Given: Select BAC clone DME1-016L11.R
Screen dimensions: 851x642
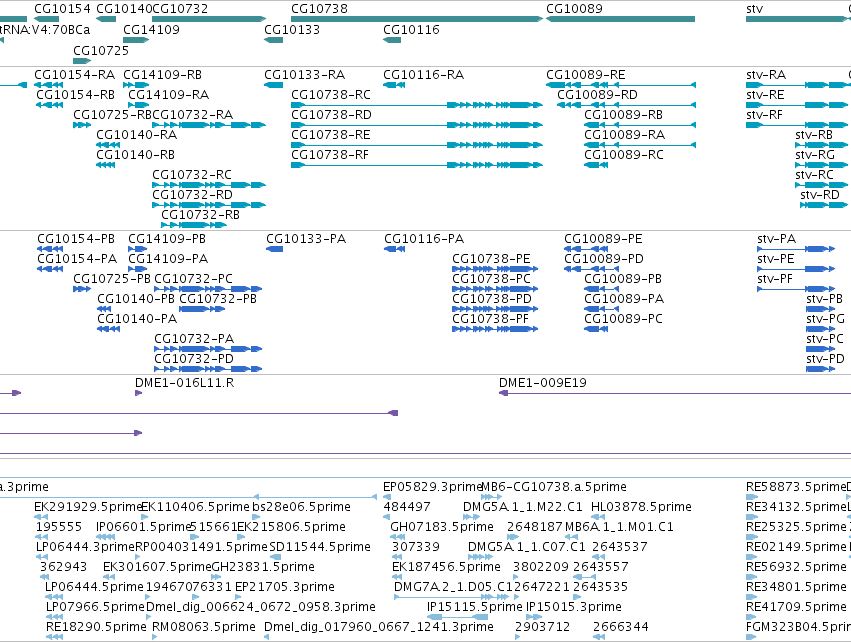Looking at the screenshot, I should click(185, 383).
